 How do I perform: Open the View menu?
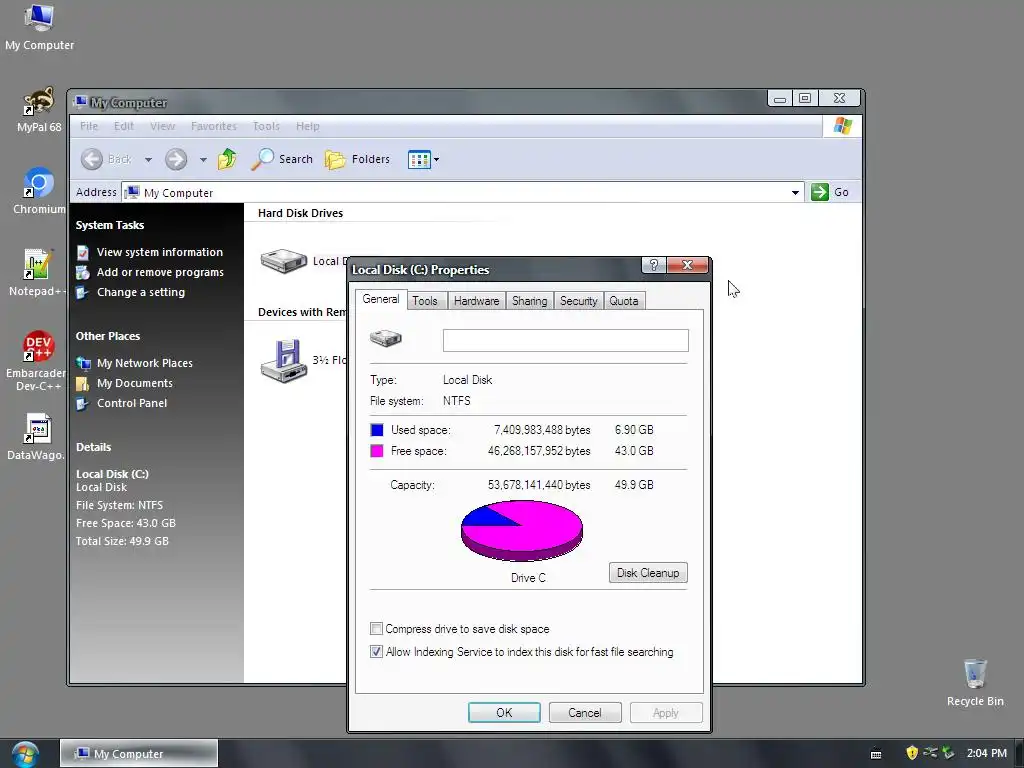coord(163,126)
